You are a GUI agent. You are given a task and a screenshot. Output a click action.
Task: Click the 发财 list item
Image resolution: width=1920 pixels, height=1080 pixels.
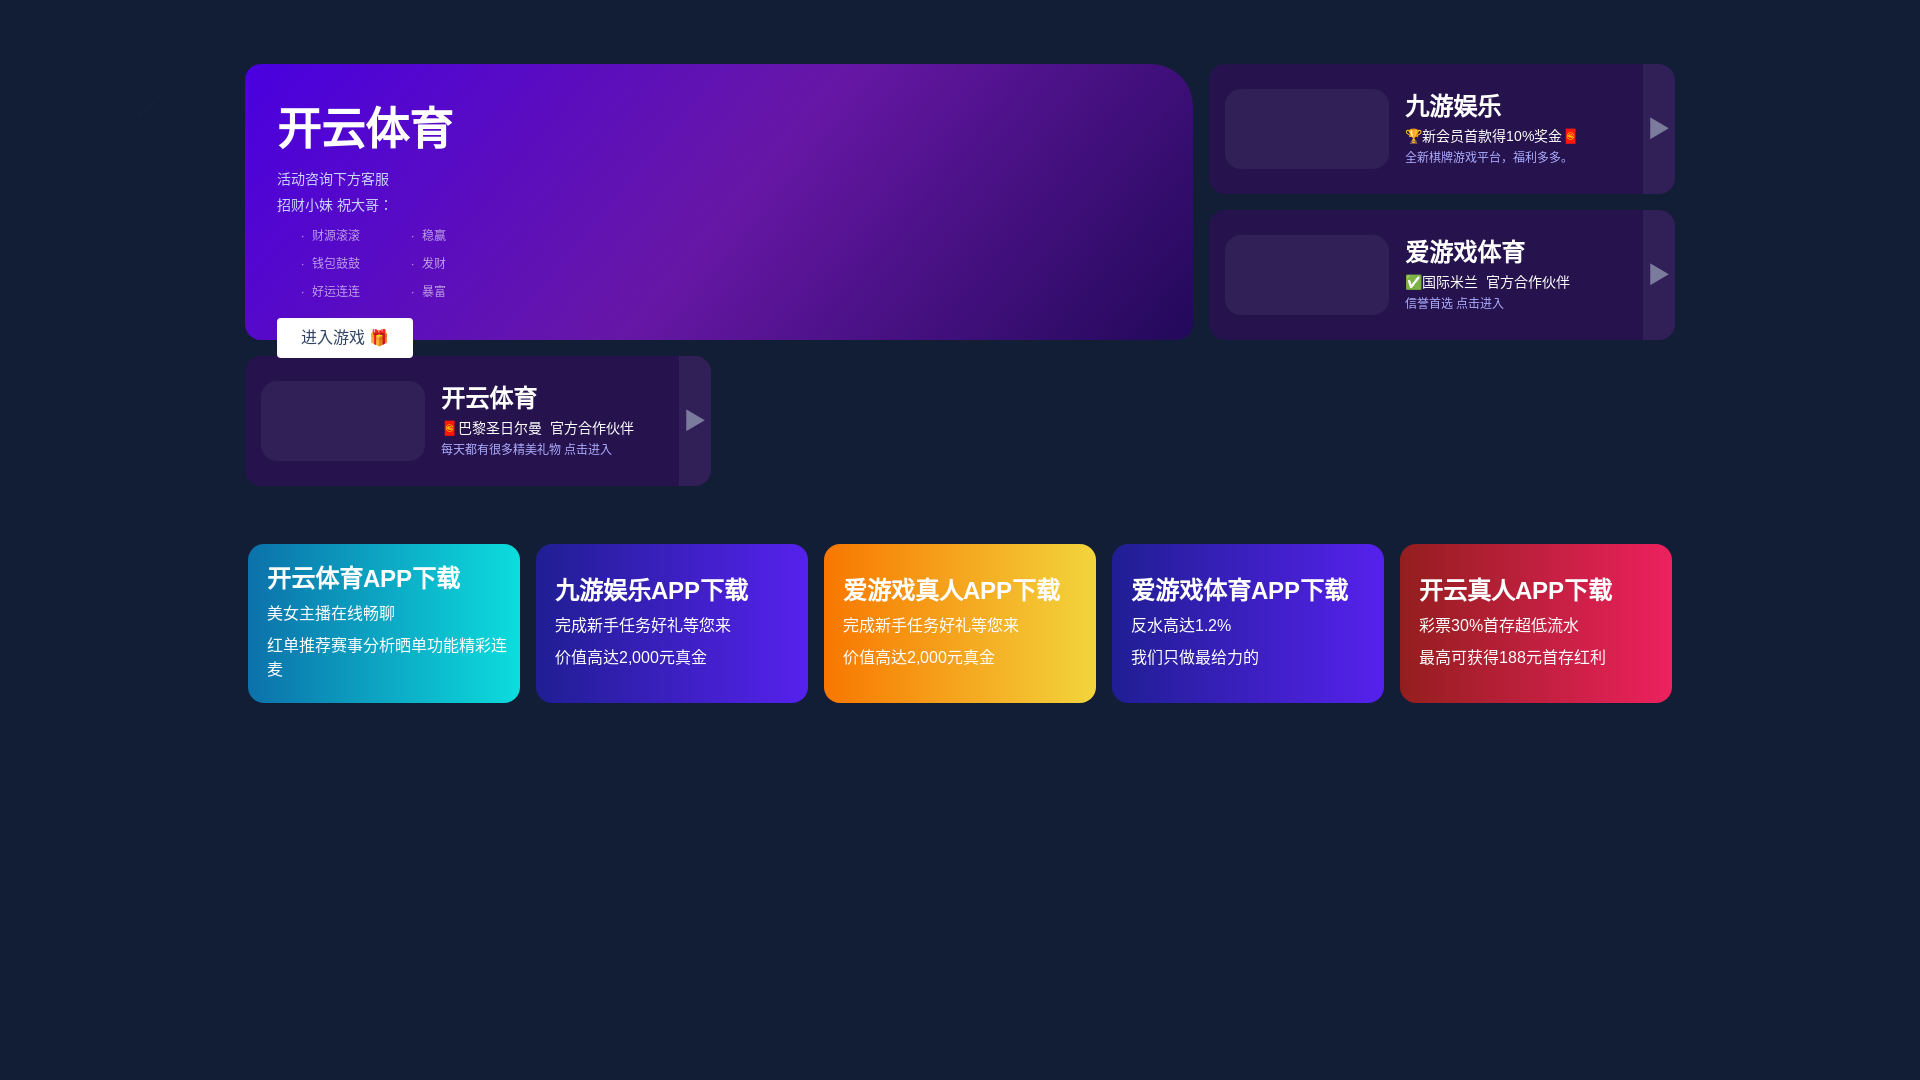point(434,264)
